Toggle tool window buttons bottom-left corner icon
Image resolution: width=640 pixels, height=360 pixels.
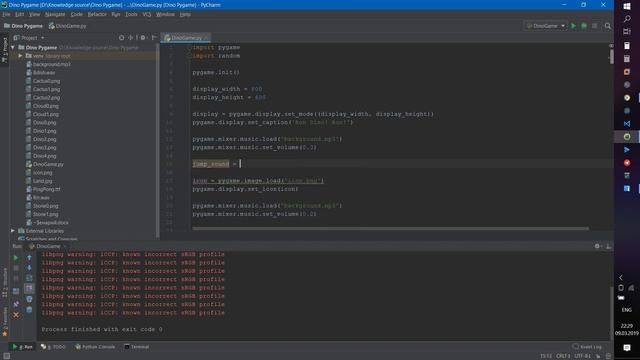6,356
